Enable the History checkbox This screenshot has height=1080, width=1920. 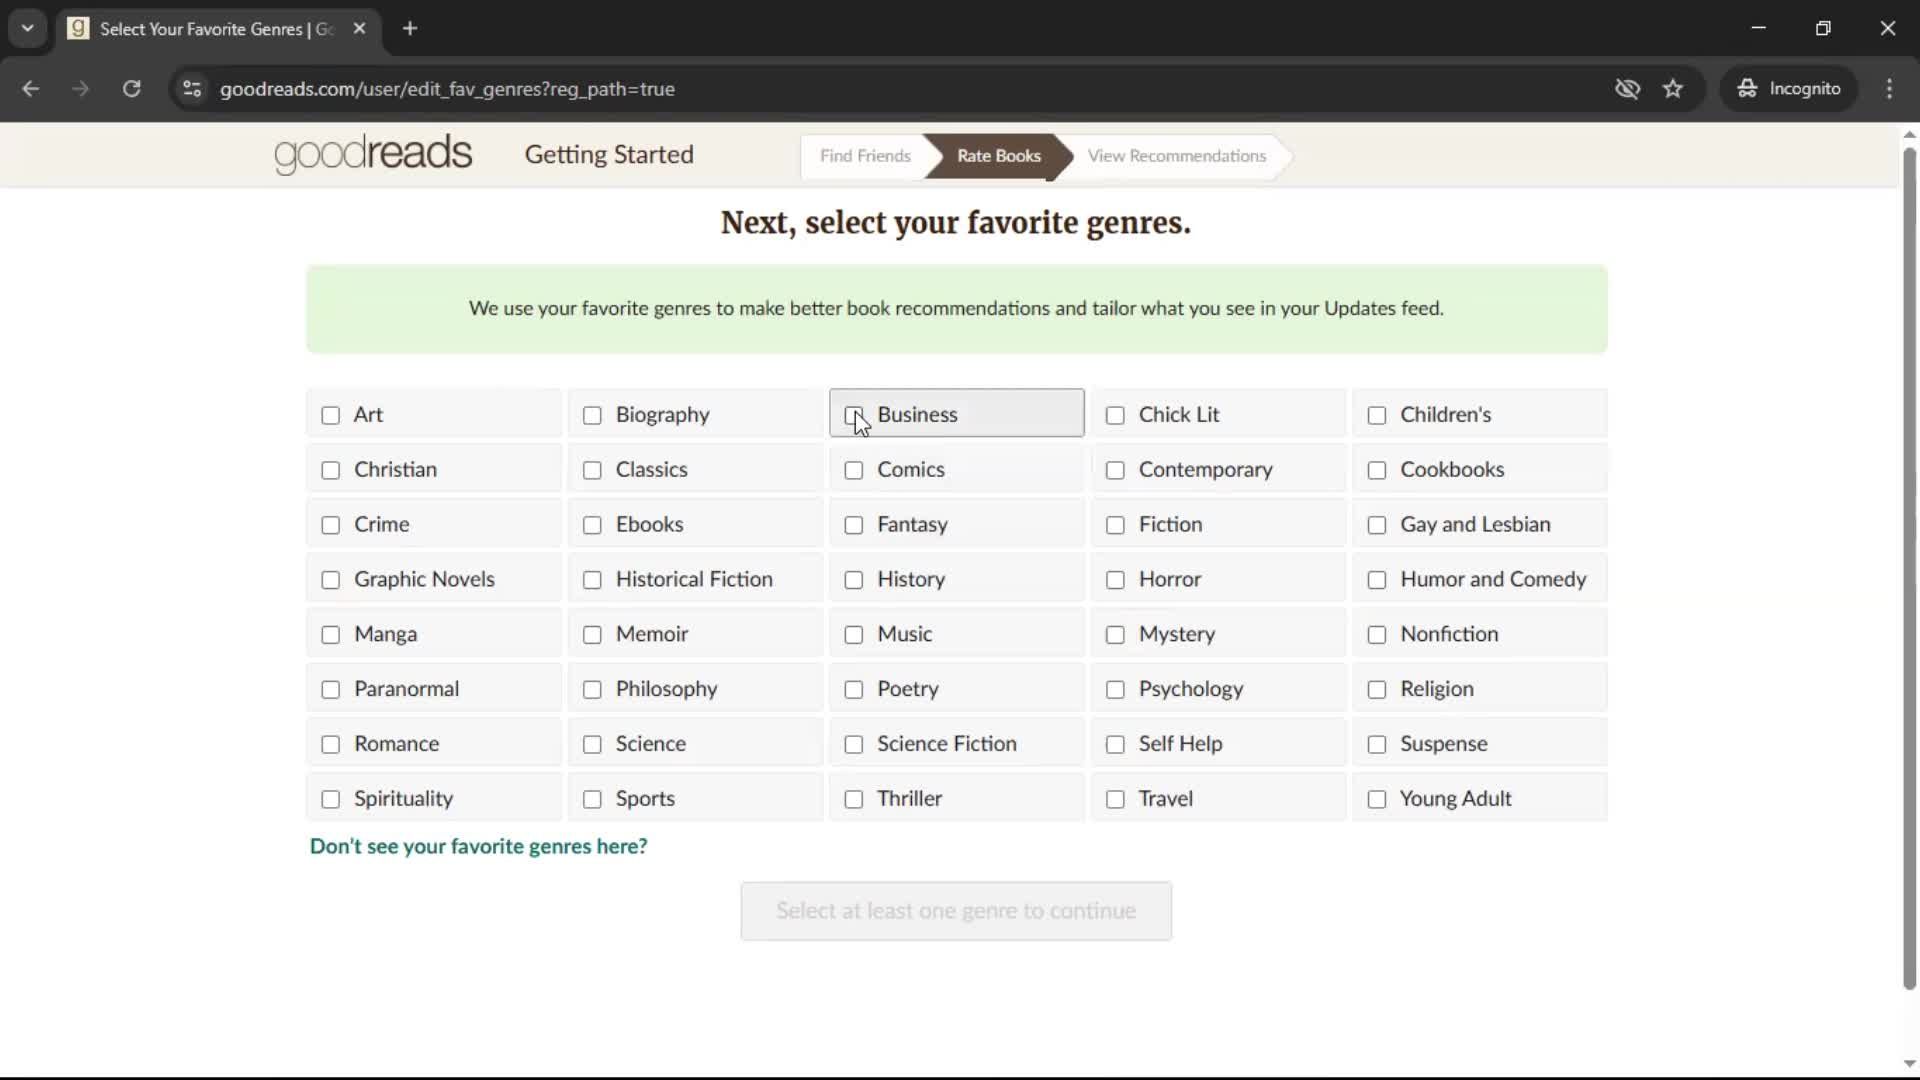coord(854,580)
